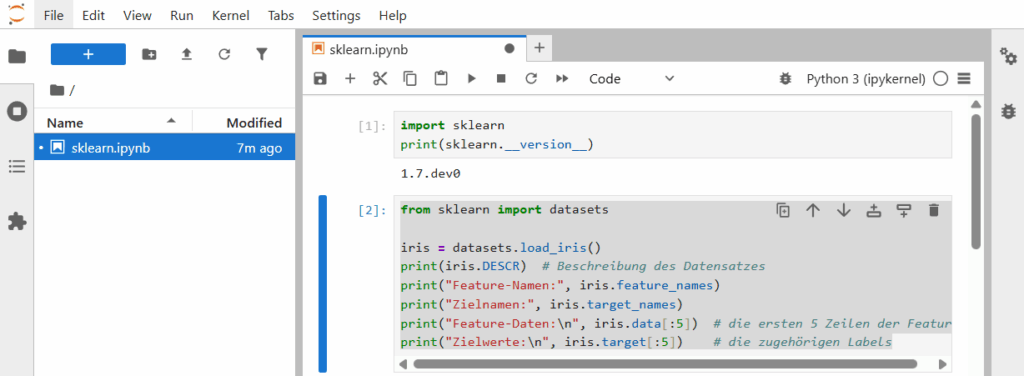
Task: Open the File Browser sidebar folder icon
Action: point(17,56)
